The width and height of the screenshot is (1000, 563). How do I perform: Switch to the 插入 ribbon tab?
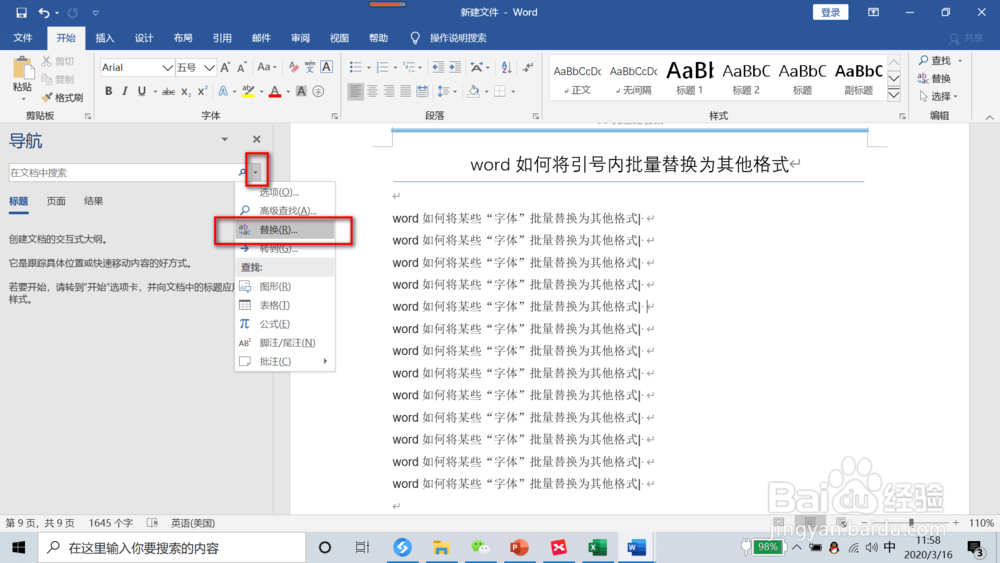105,38
